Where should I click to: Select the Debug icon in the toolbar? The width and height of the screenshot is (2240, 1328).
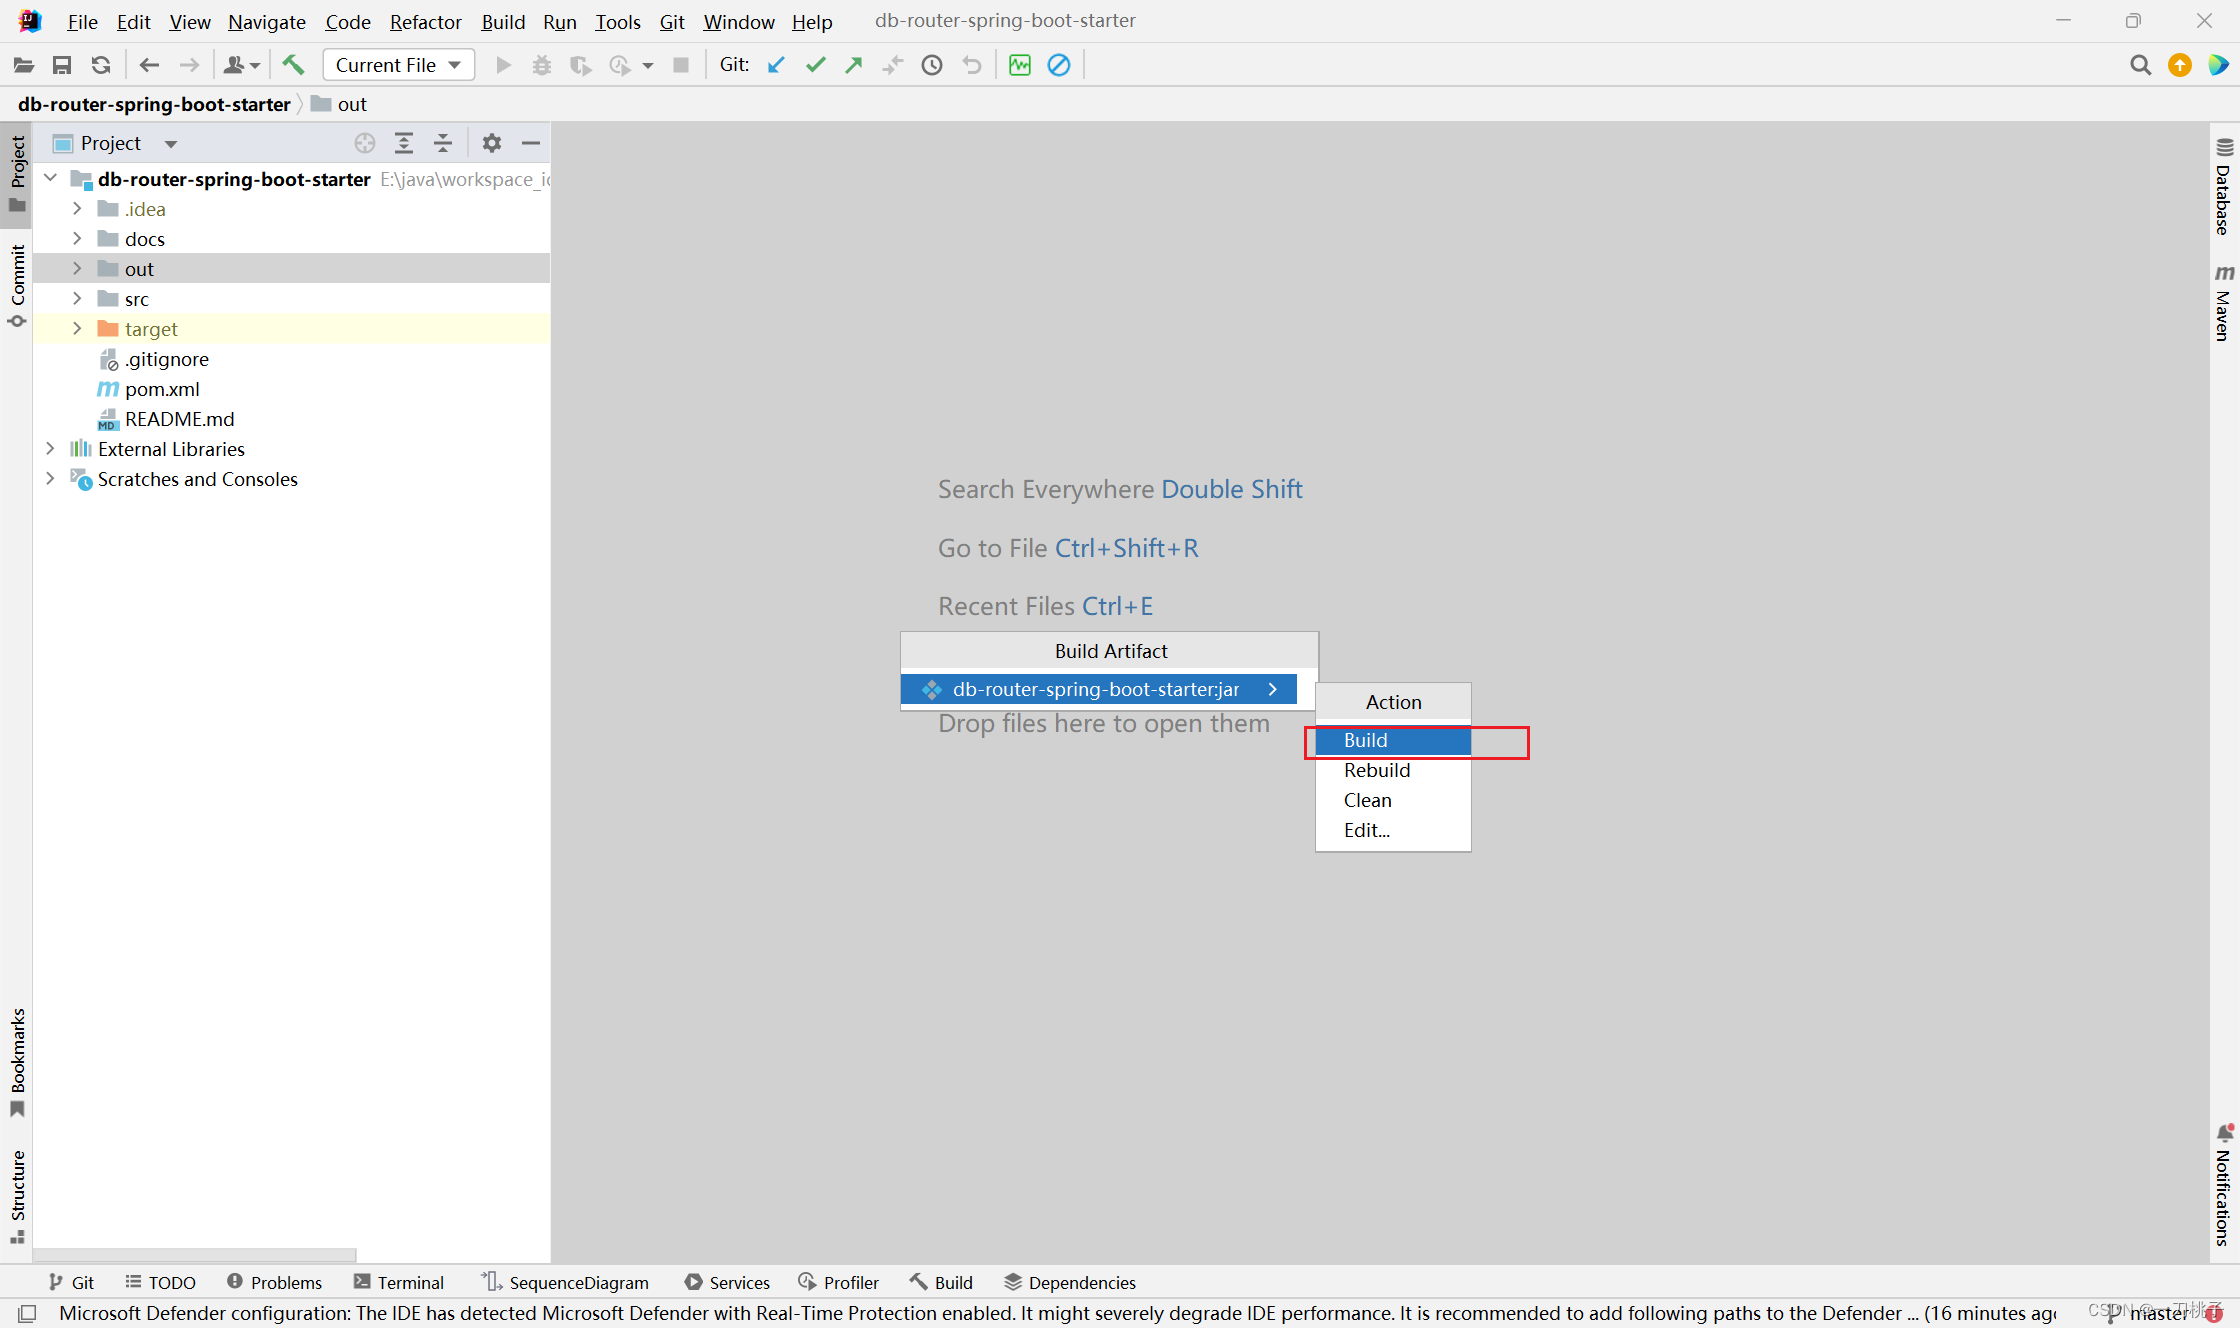tap(542, 64)
